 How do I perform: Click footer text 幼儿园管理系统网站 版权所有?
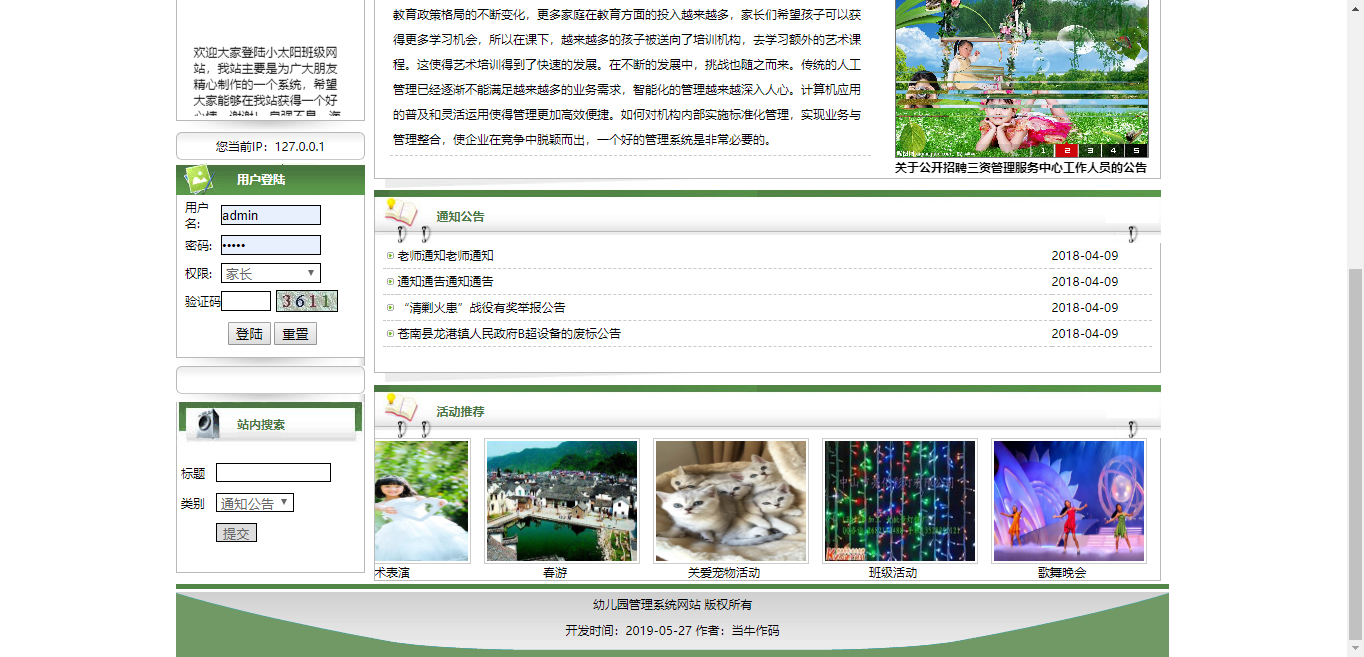tap(672, 605)
